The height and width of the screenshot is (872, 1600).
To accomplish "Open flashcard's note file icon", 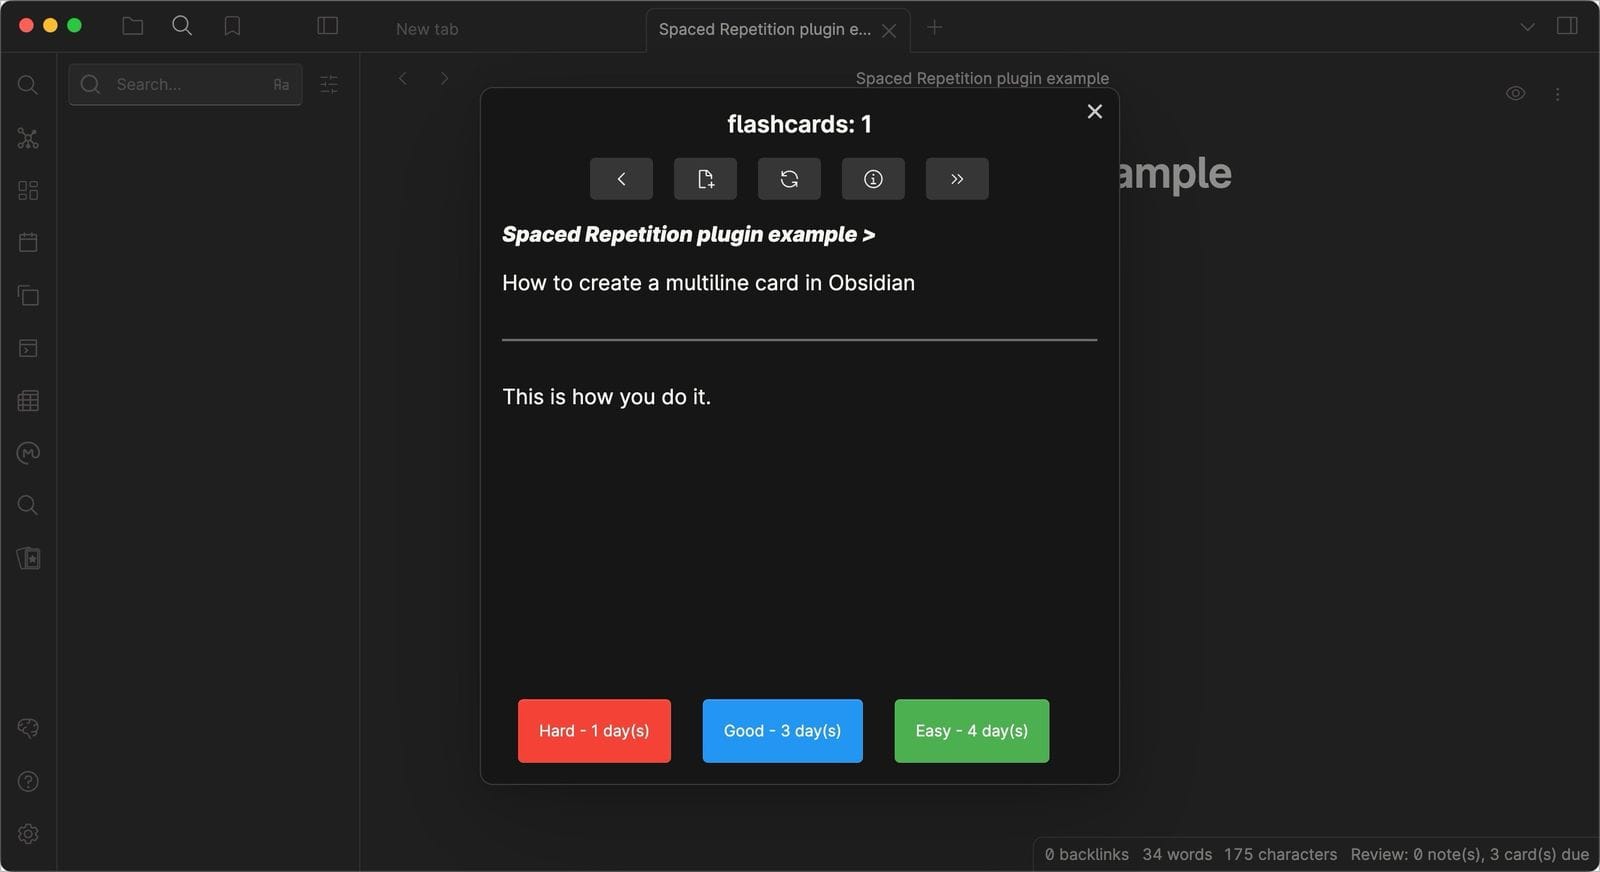I will 705,179.
